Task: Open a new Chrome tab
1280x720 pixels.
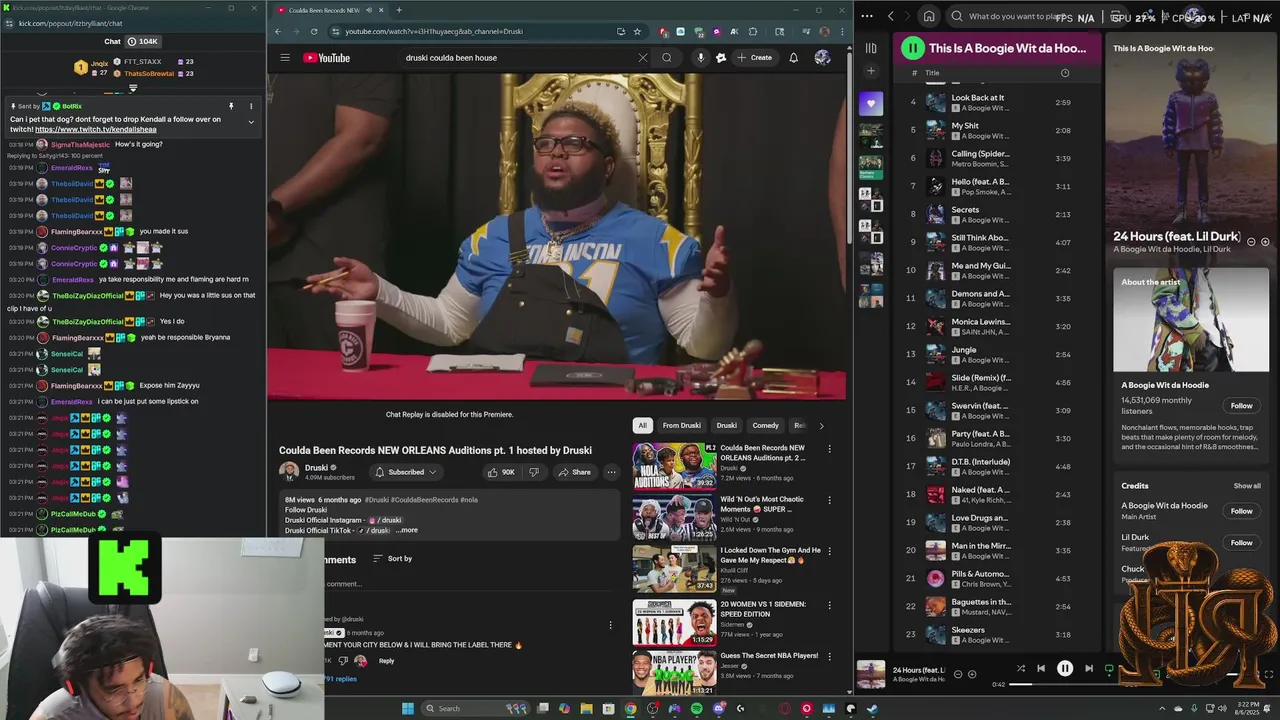Action: tap(399, 10)
